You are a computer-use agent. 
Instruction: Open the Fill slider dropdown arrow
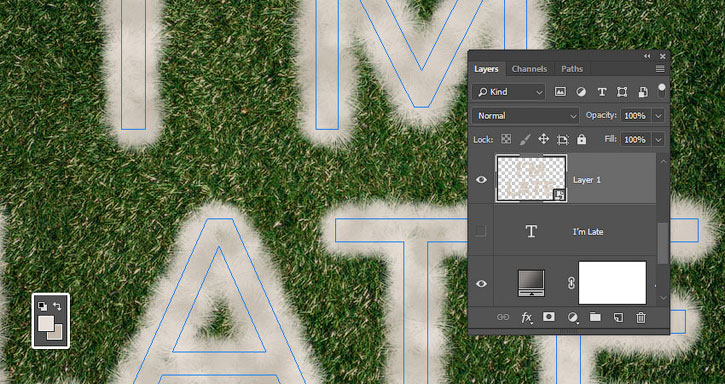pos(658,139)
